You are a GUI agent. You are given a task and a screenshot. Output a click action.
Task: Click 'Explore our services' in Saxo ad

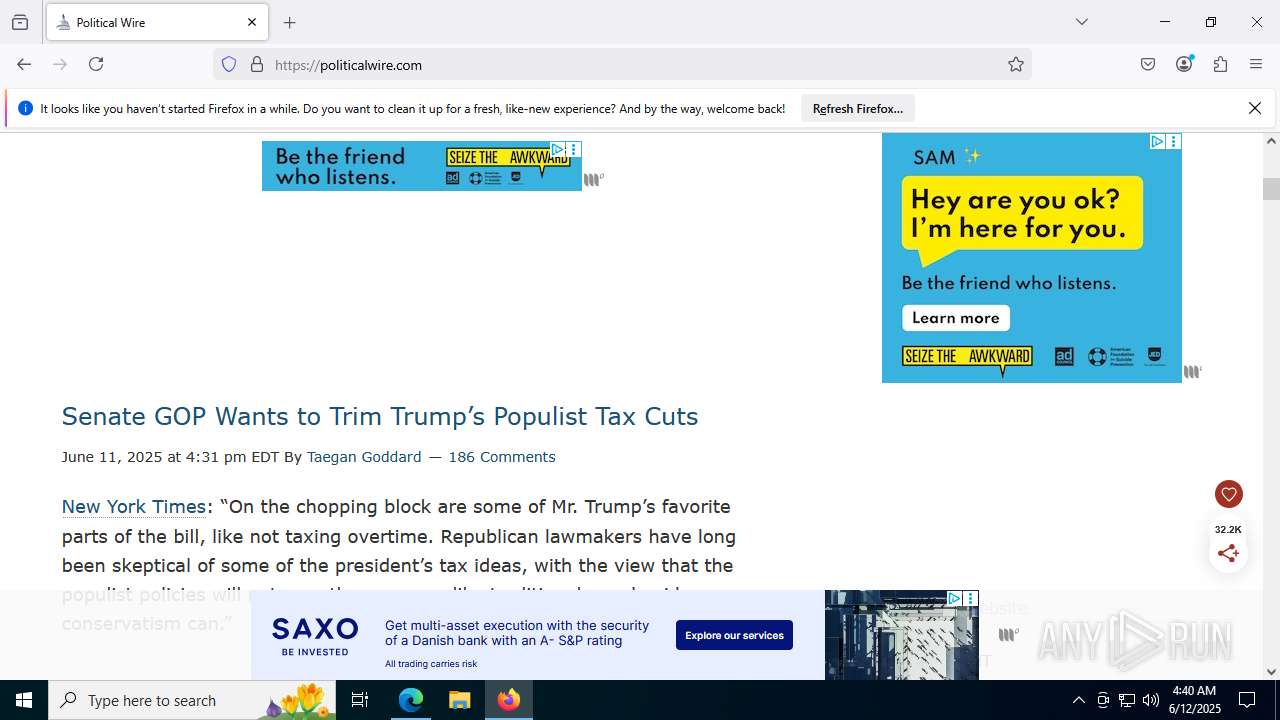734,635
